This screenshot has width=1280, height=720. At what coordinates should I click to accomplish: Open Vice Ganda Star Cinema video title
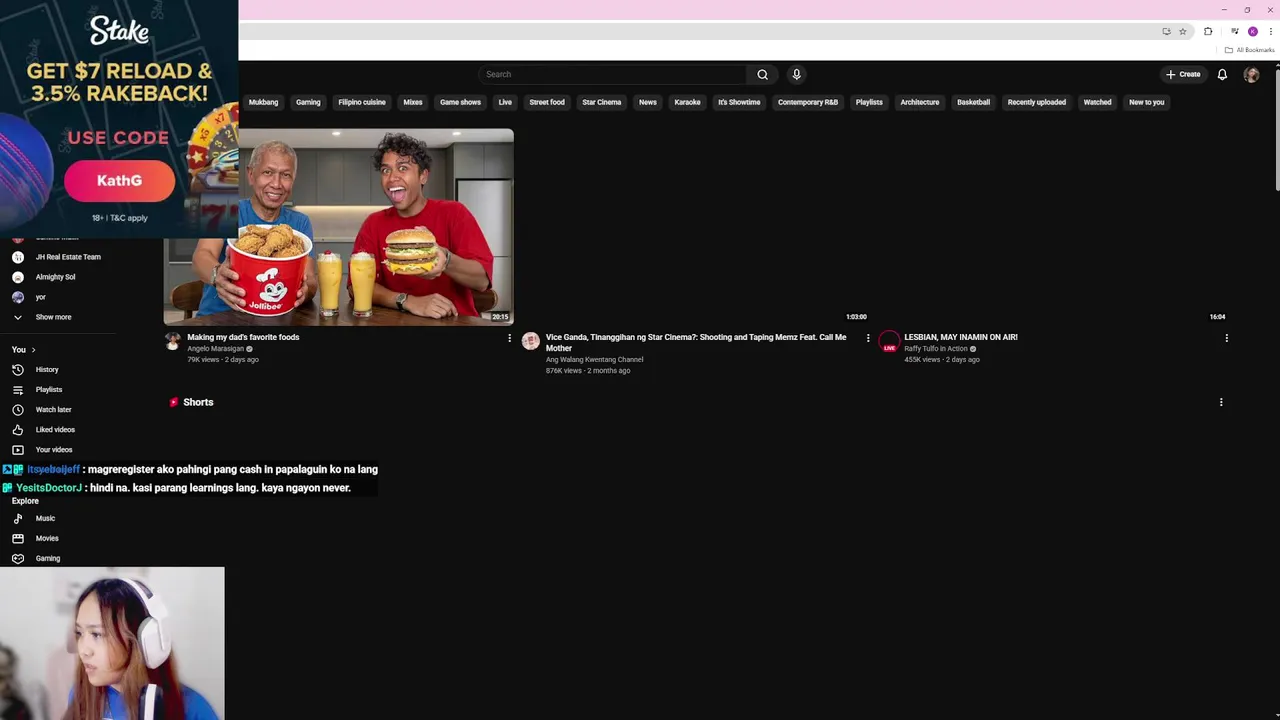(696, 342)
